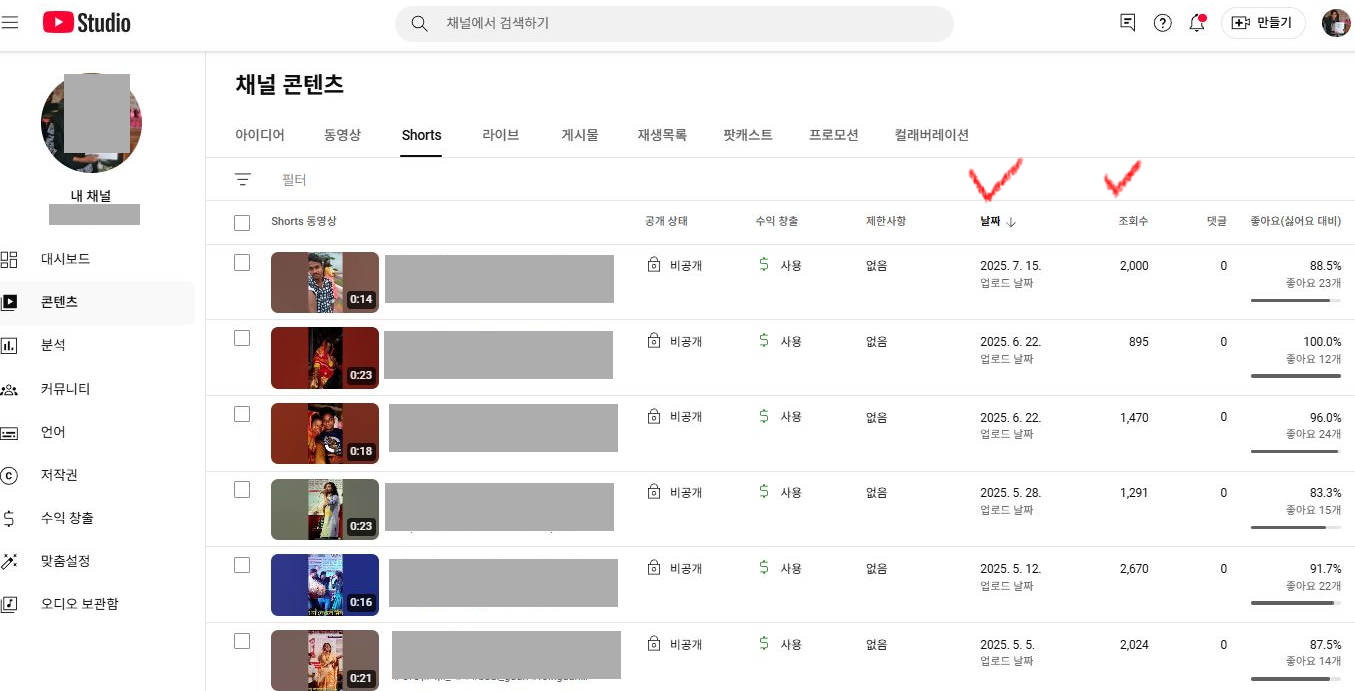Viewport: 1355px width, 691px height.
Task: Open monetization (사용) for 2025. 5. 28. short
Action: pyautogui.click(x=780, y=492)
